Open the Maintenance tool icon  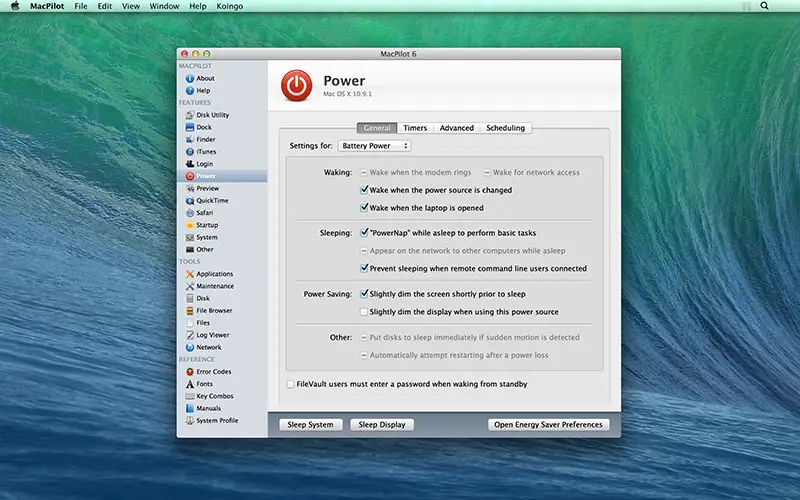click(190, 286)
